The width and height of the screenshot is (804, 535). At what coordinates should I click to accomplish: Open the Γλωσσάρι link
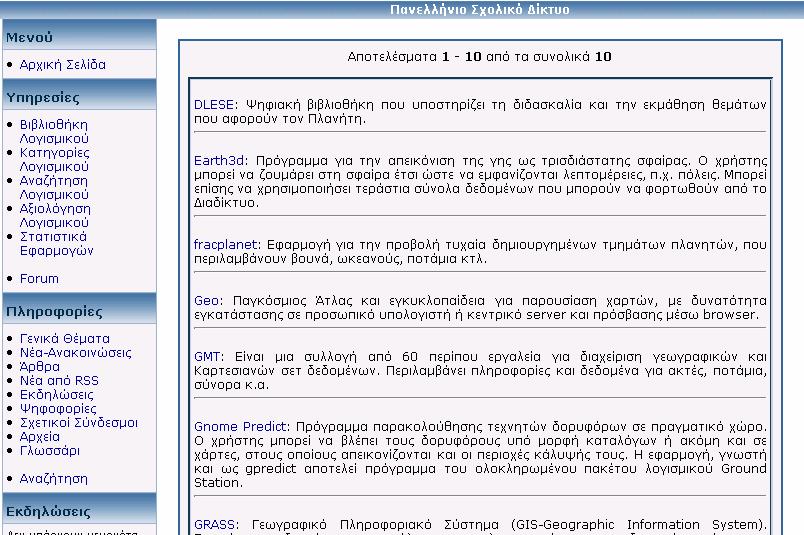[x=50, y=451]
